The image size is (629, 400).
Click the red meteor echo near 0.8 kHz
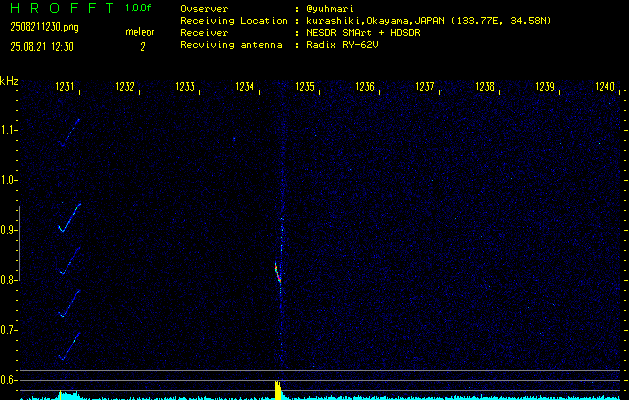pyautogui.click(x=277, y=273)
